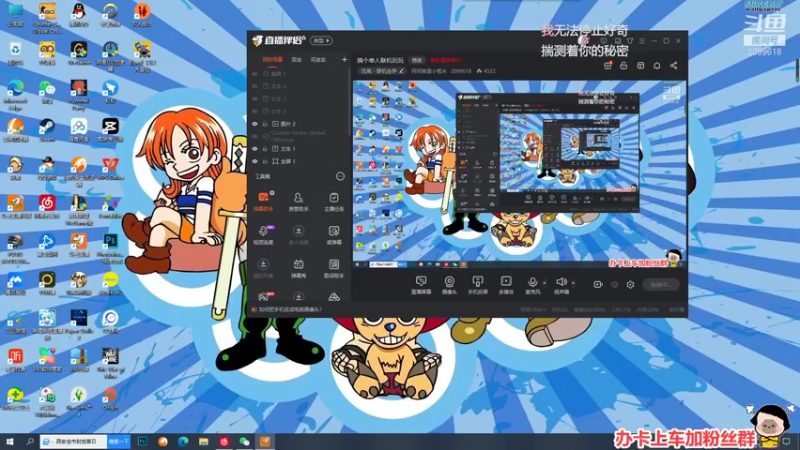Open File Explorer from the taskbar
Viewport: 800px width, 450px height.
coord(204,442)
